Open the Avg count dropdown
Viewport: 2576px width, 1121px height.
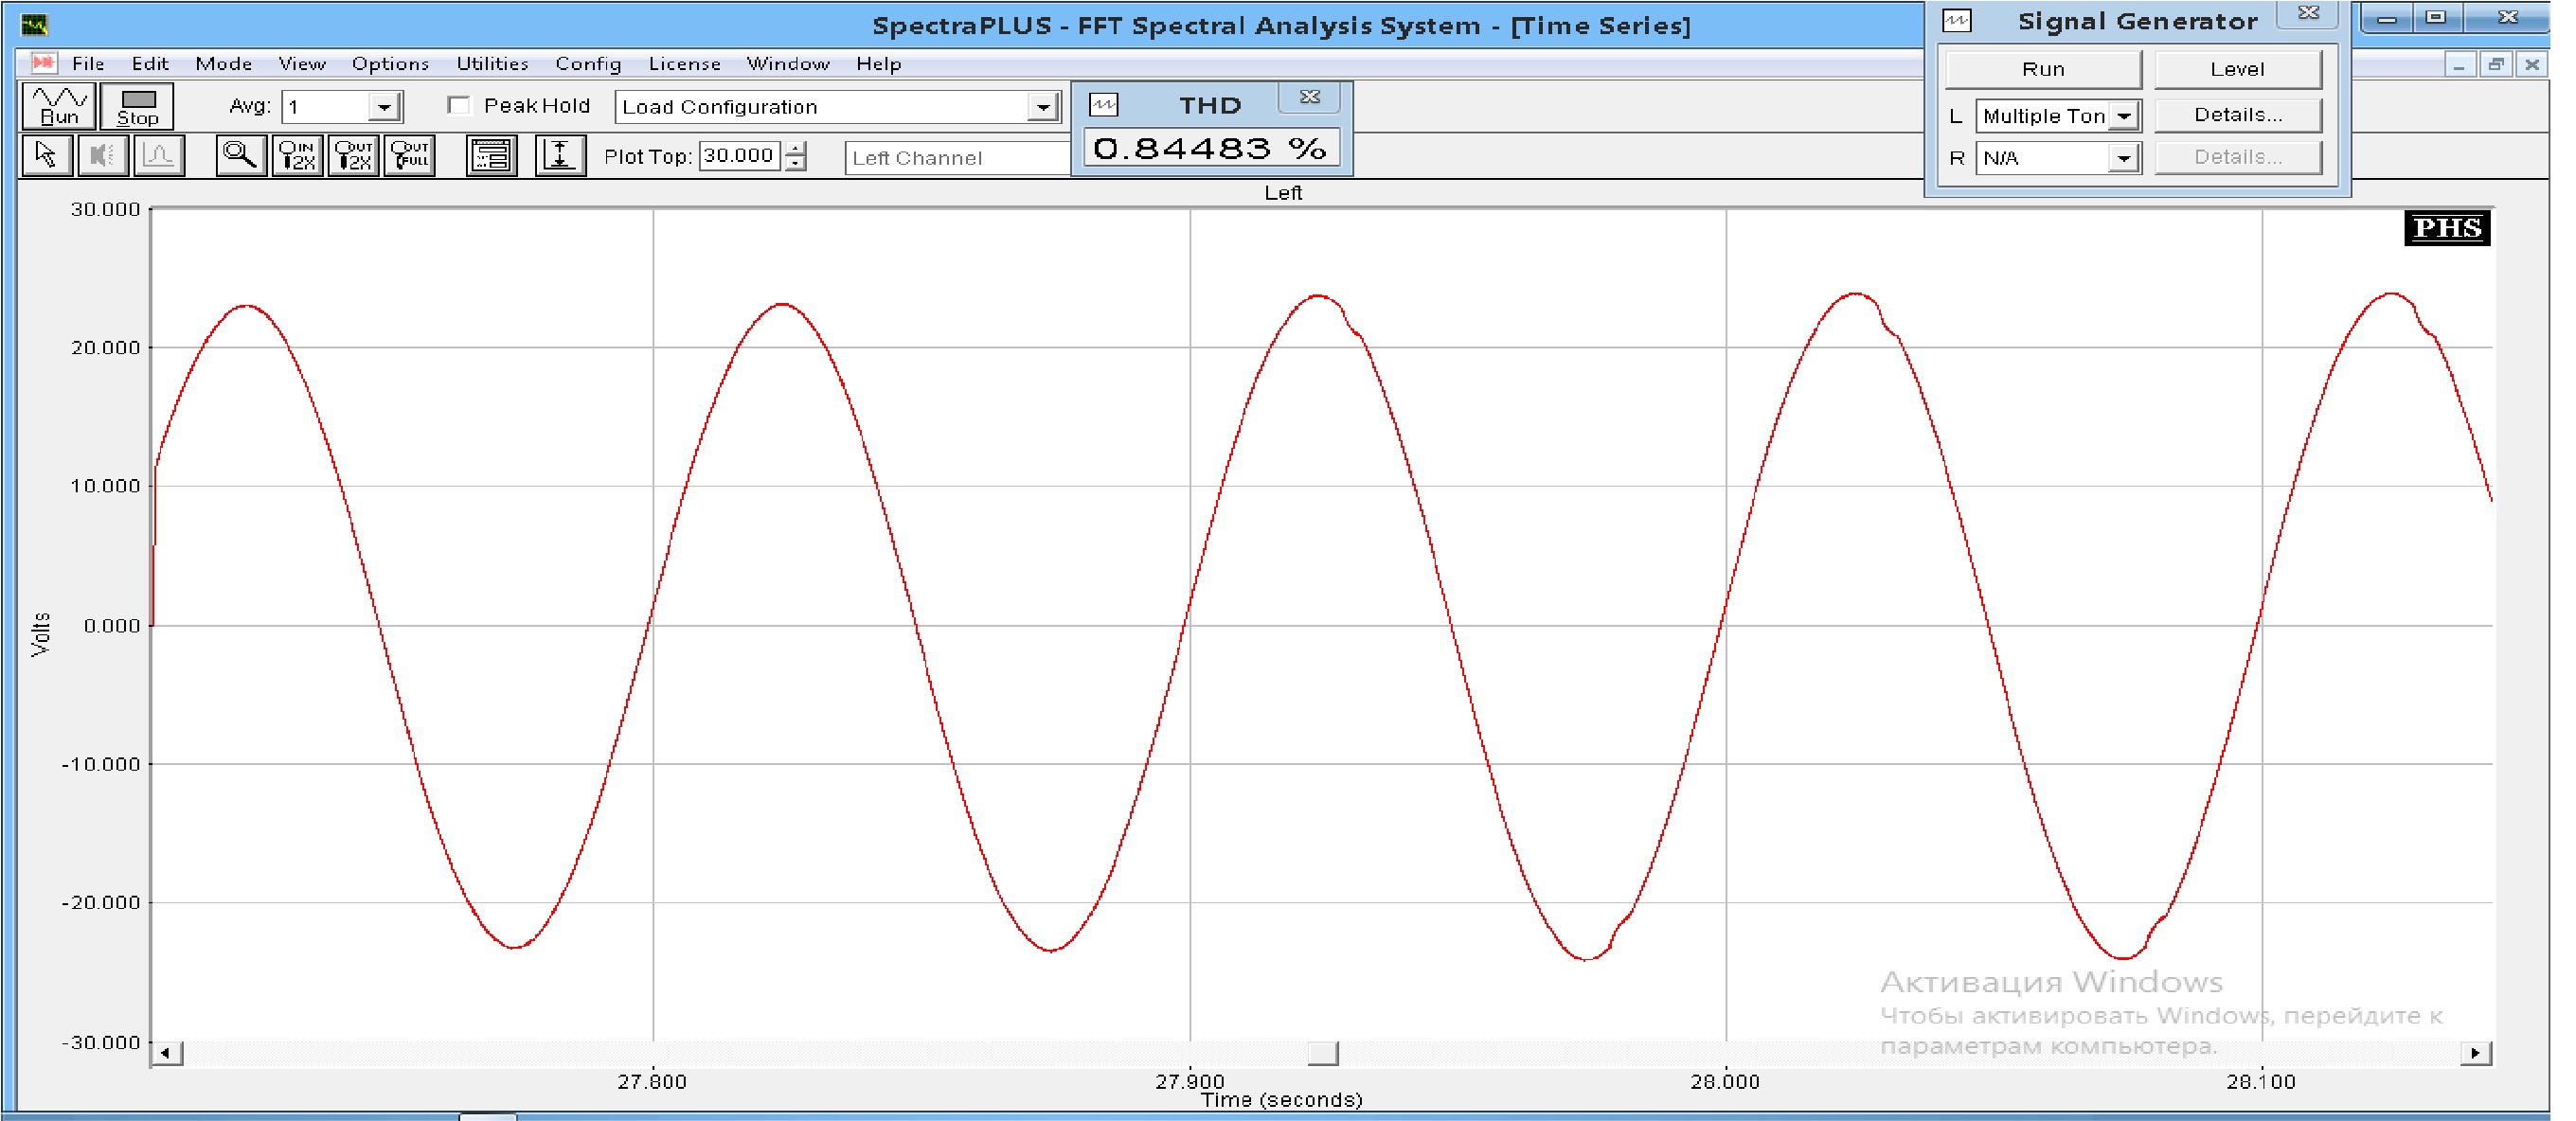tap(384, 107)
